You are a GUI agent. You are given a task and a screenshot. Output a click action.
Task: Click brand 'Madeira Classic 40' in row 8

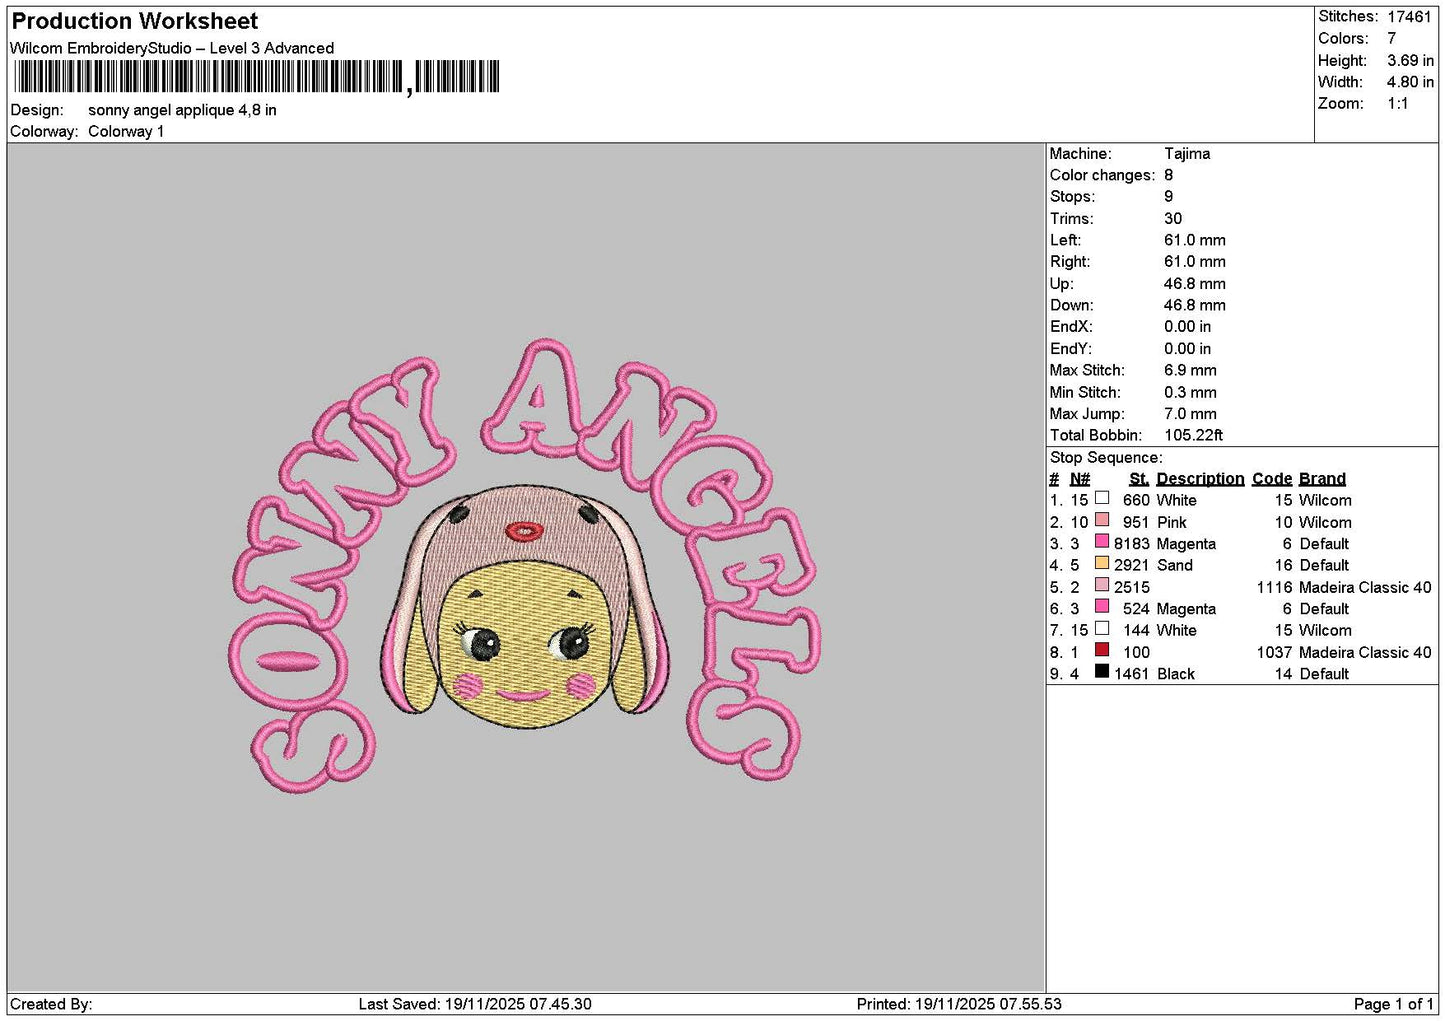point(1365,652)
